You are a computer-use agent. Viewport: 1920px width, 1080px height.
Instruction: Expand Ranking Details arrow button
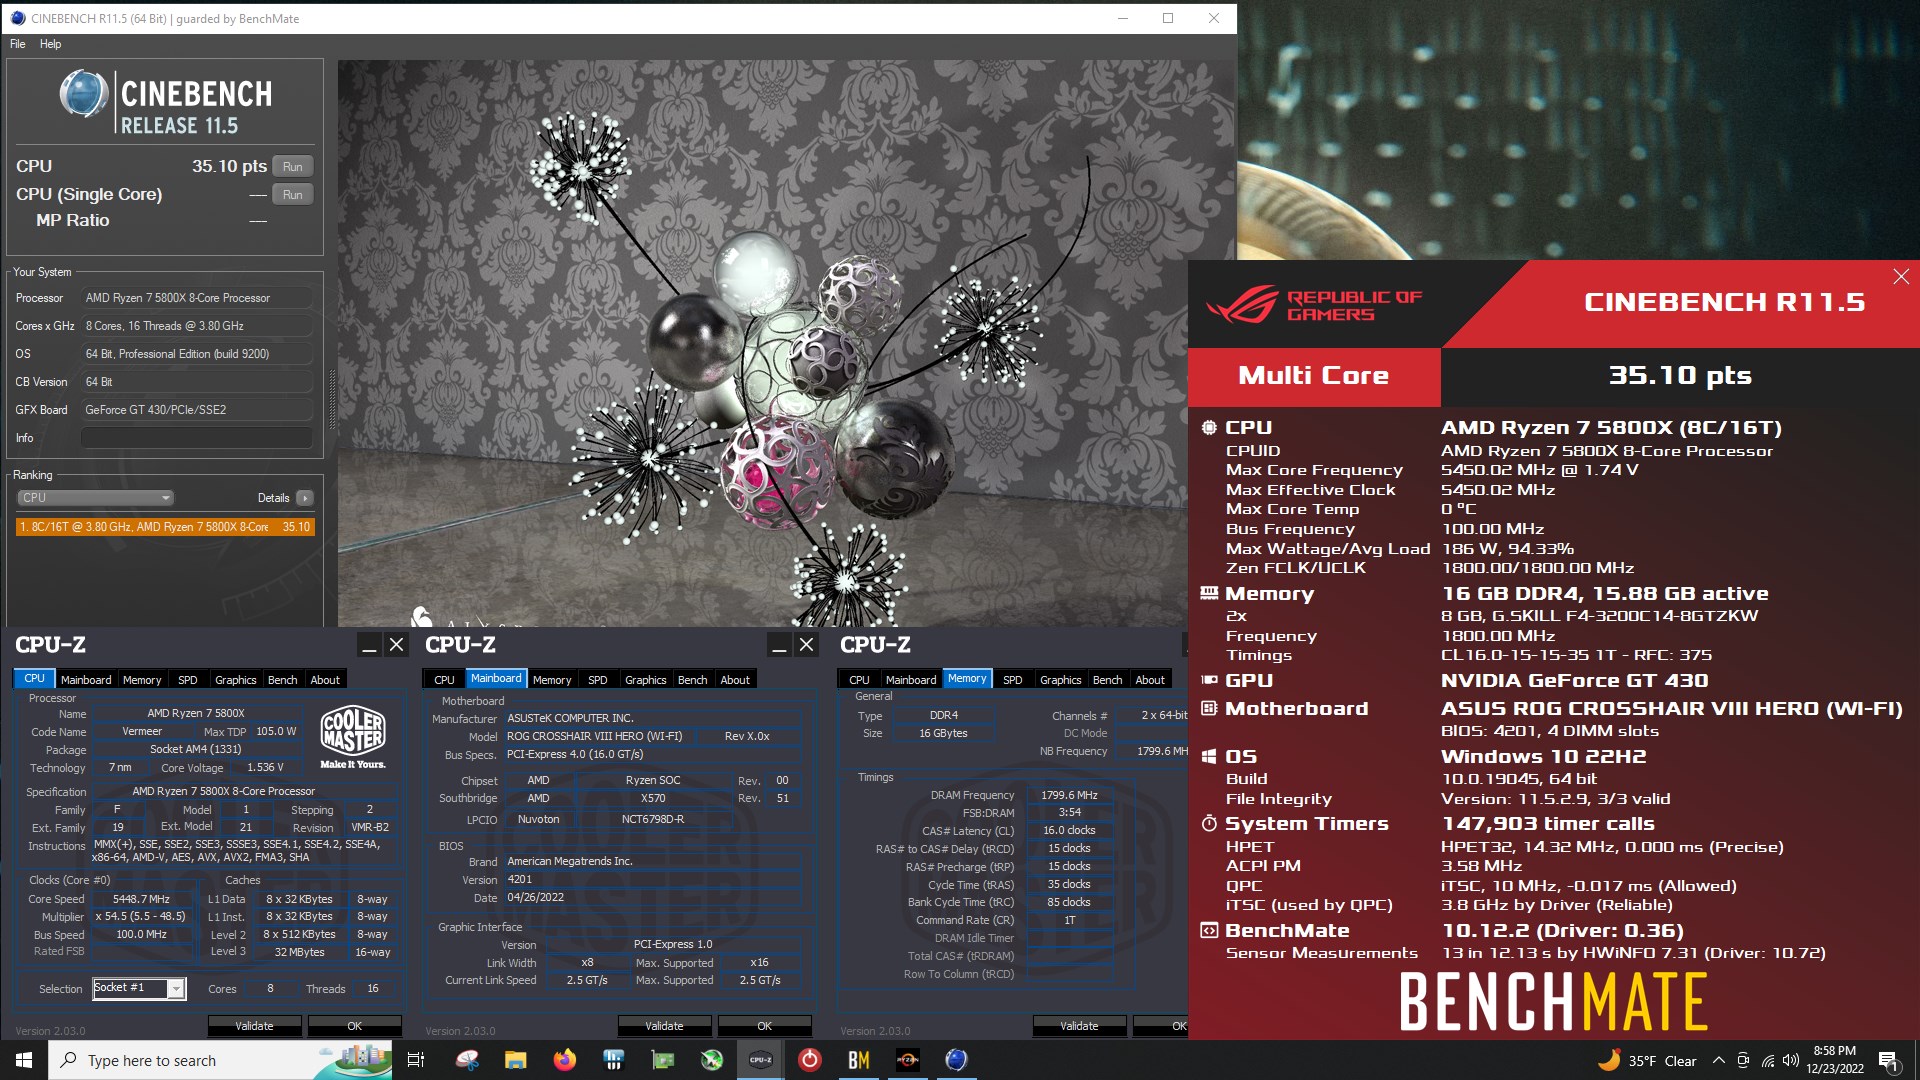[305, 498]
